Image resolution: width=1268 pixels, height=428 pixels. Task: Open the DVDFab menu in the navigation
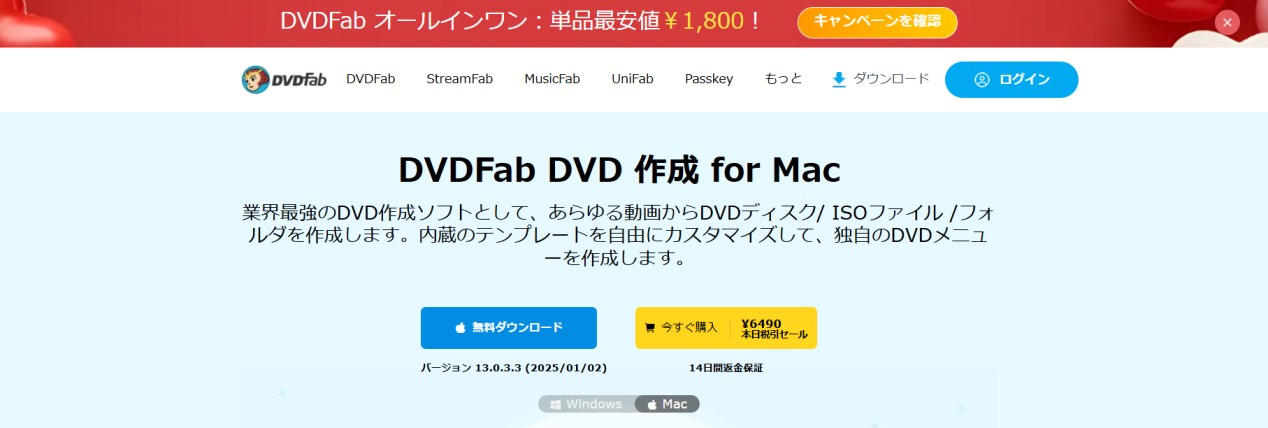[x=370, y=79]
